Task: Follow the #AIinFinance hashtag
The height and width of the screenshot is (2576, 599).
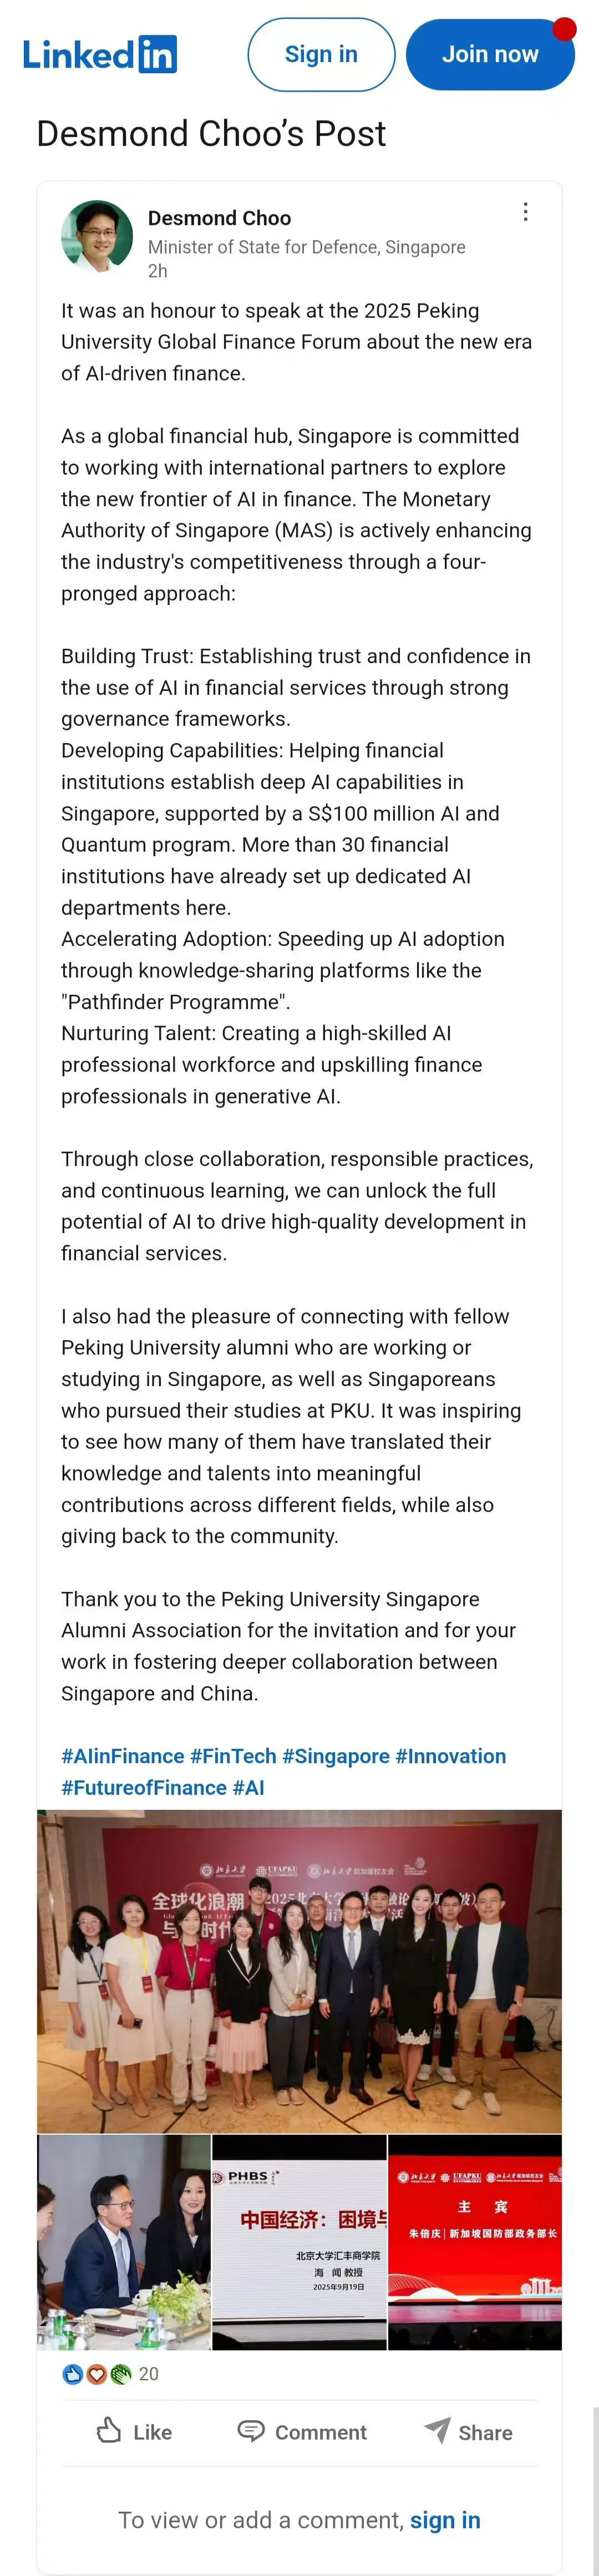Action: [x=123, y=1756]
